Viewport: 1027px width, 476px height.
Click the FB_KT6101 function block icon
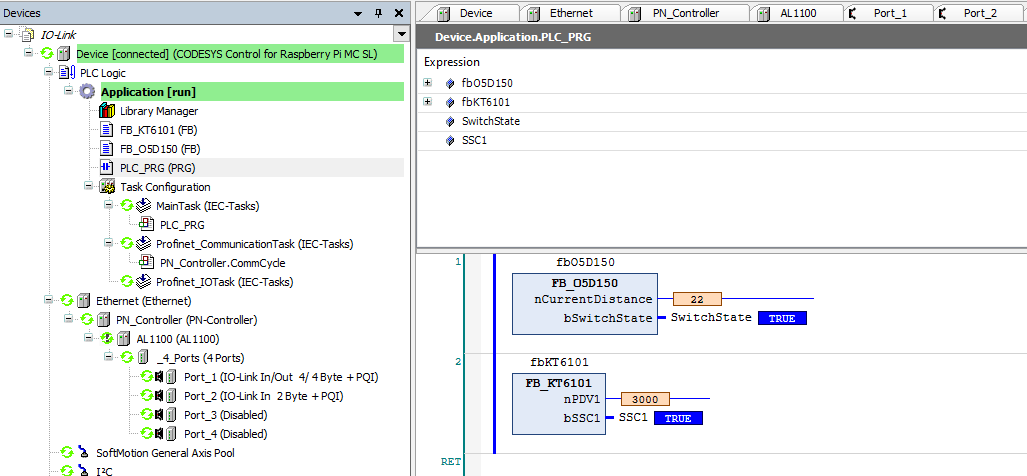click(107, 130)
